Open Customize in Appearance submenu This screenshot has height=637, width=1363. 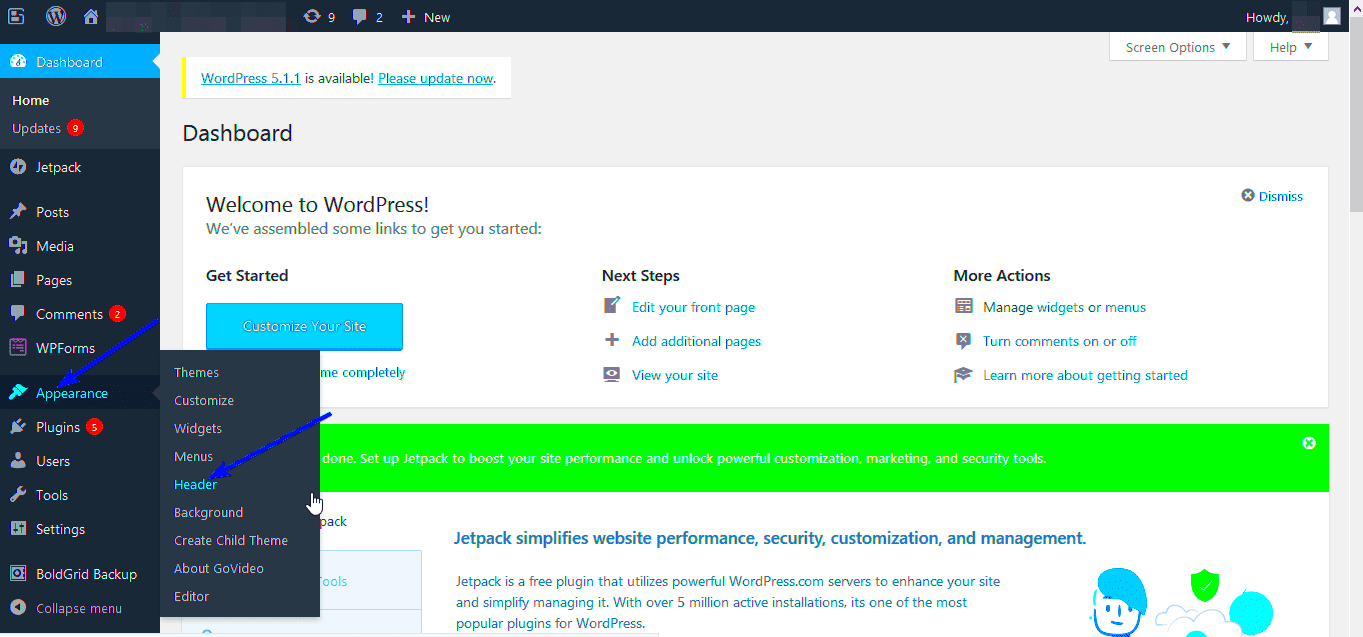point(204,400)
